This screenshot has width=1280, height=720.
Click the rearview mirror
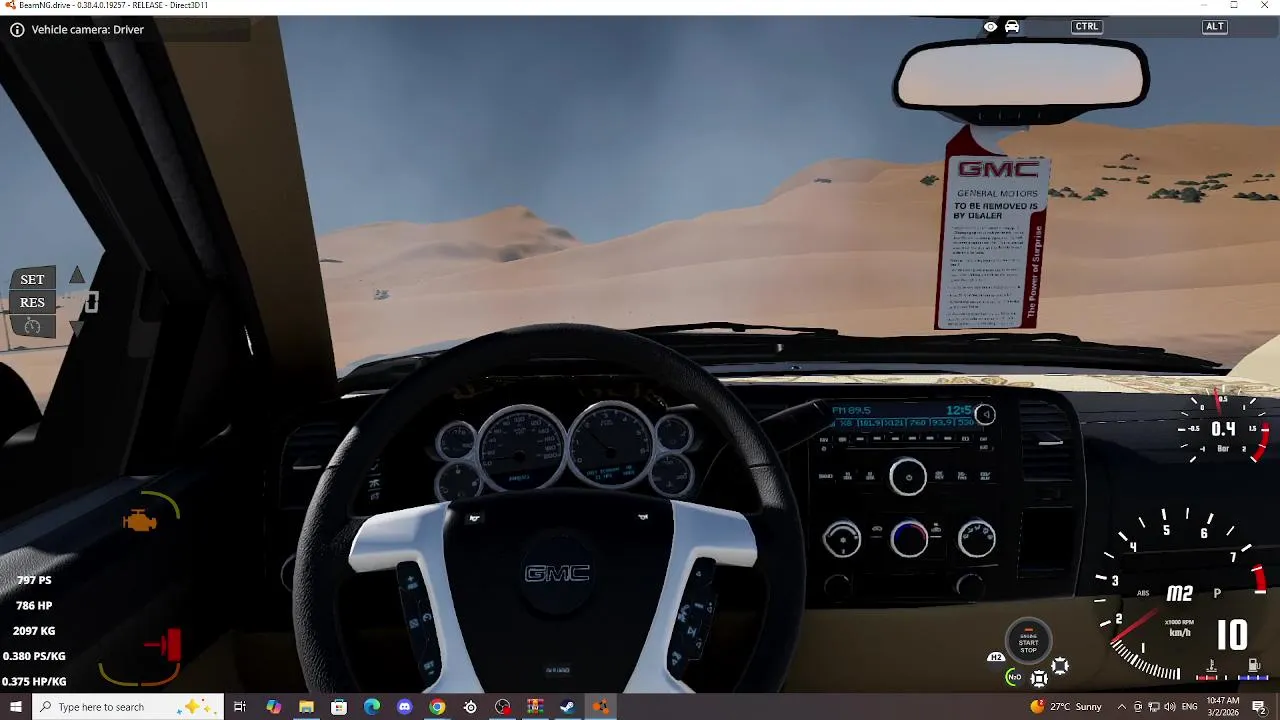pos(1021,77)
